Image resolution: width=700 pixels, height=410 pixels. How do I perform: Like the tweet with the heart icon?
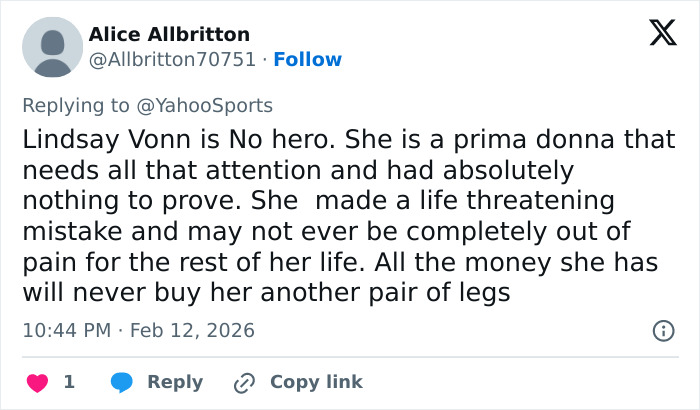tap(36, 382)
